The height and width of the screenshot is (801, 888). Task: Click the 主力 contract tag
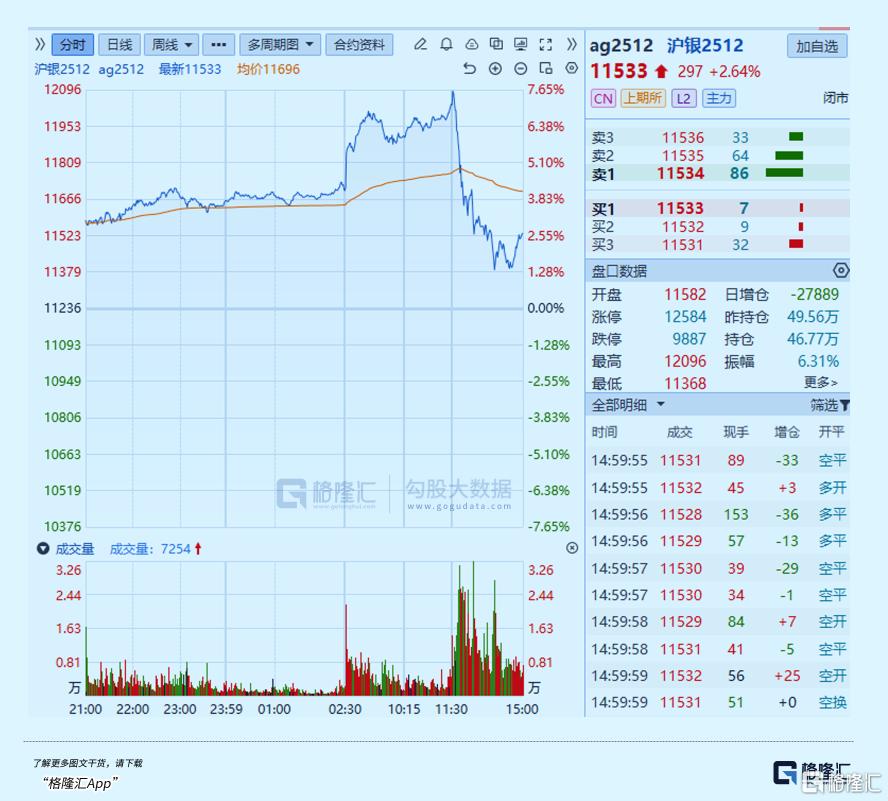719,98
